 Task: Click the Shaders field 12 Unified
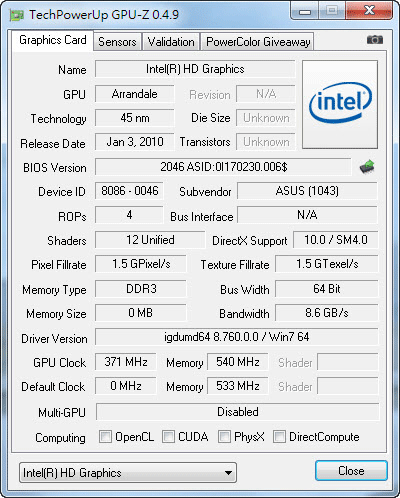coord(150,240)
